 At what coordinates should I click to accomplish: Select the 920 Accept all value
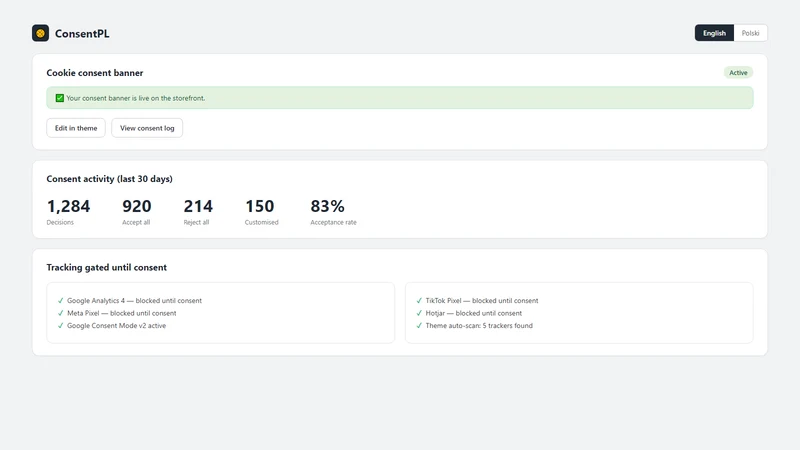[137, 206]
